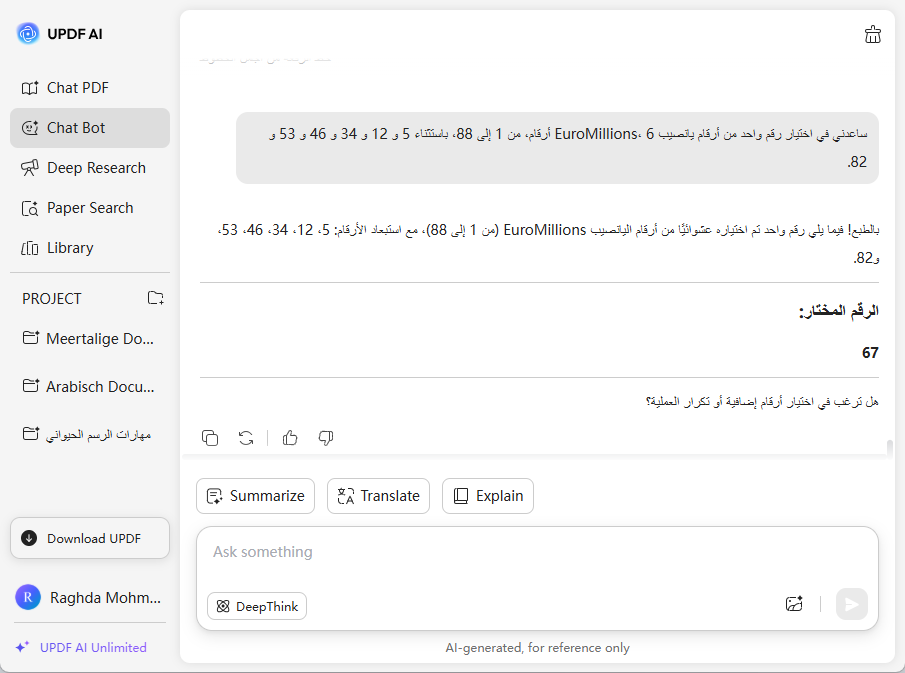Click the R profile avatar
Screen dimensions: 905x673
(x=28, y=597)
